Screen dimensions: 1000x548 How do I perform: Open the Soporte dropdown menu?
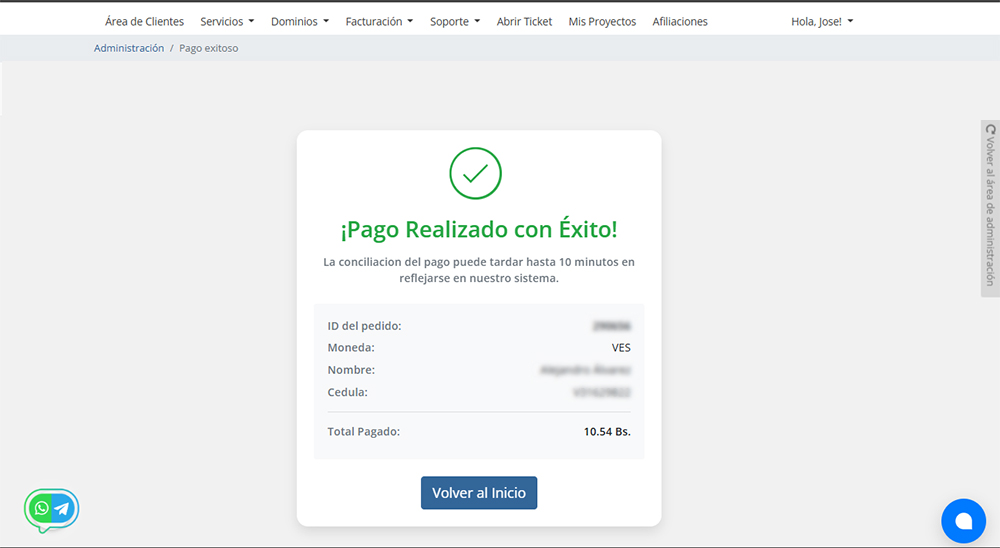click(x=455, y=22)
